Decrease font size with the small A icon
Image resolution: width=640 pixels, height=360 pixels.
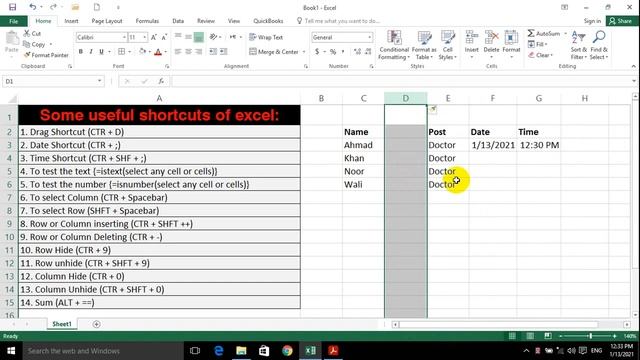(164, 37)
